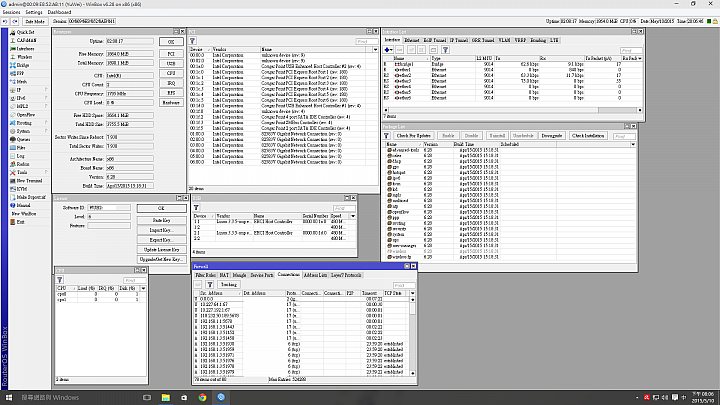Click the Downgrade button in Package List
The height and width of the screenshot is (405, 720).
pos(552,136)
